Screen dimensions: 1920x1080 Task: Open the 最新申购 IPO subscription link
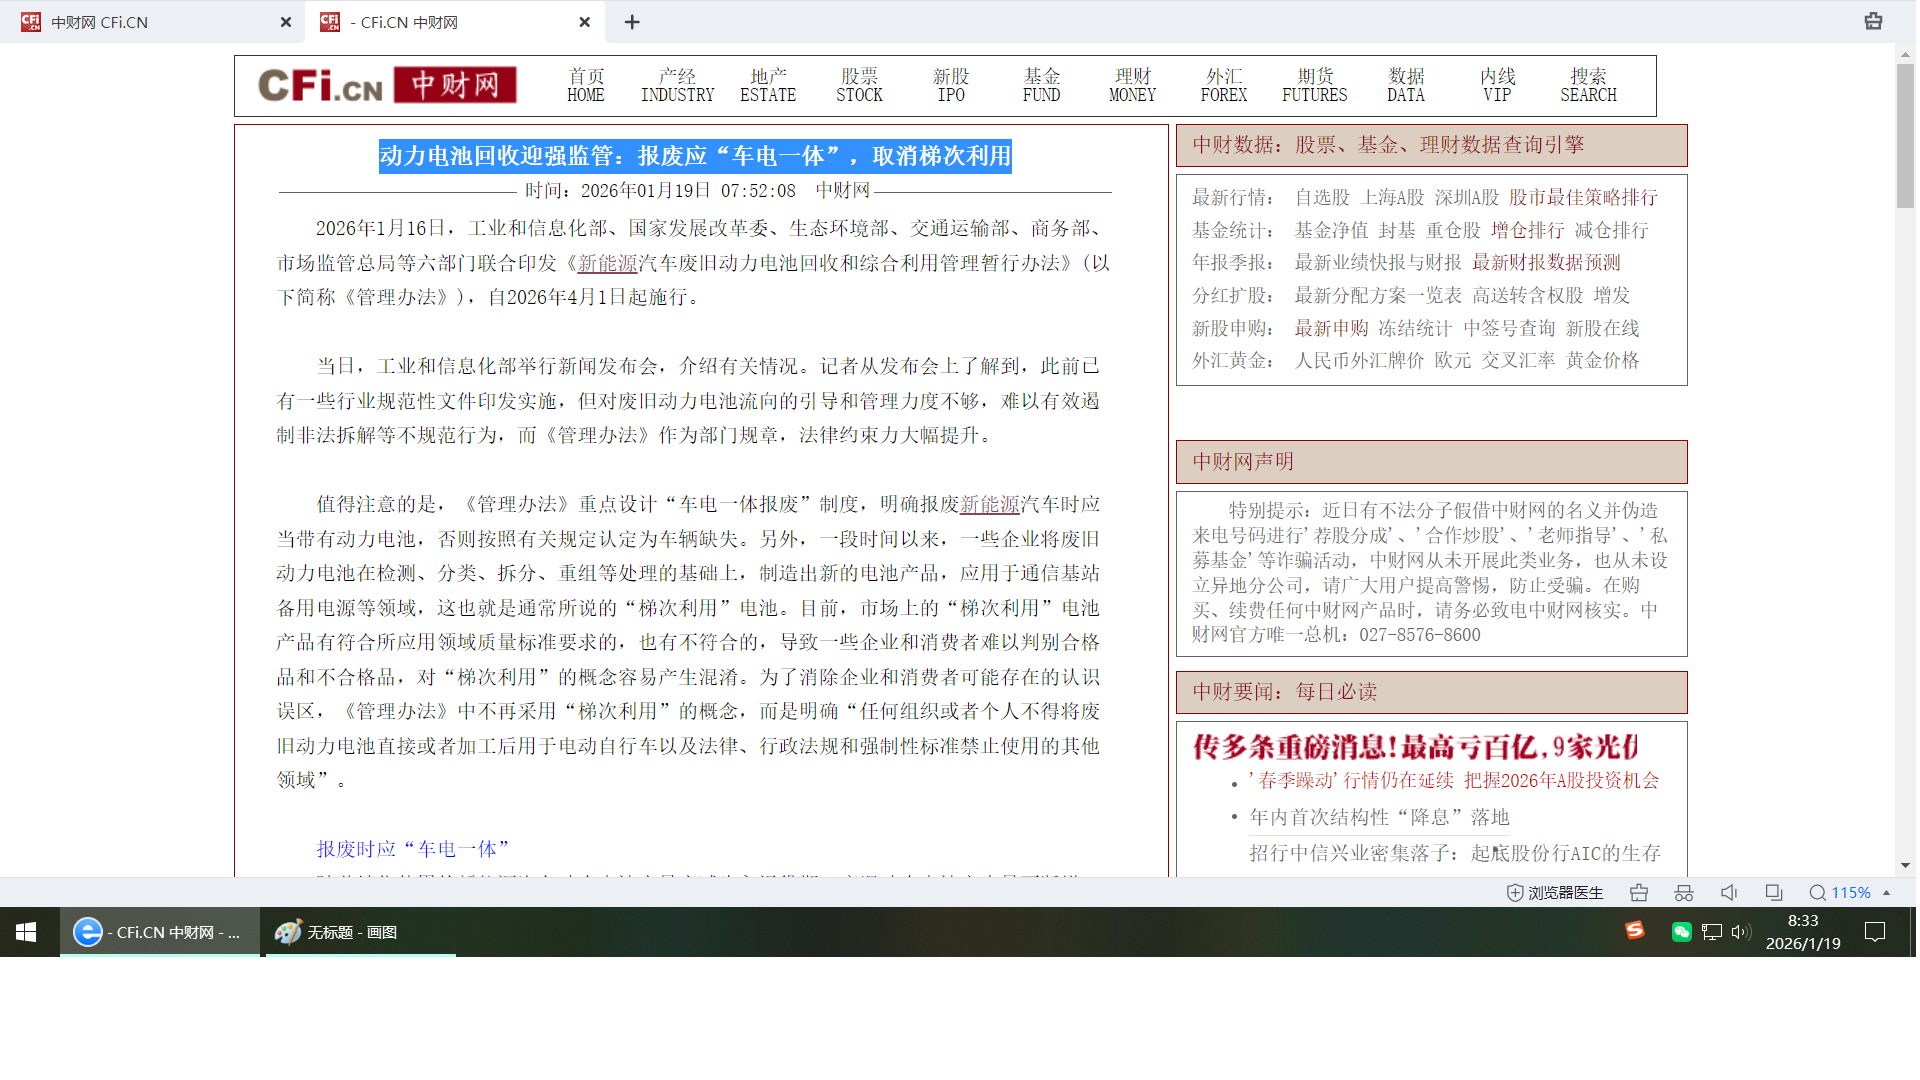pos(1331,328)
